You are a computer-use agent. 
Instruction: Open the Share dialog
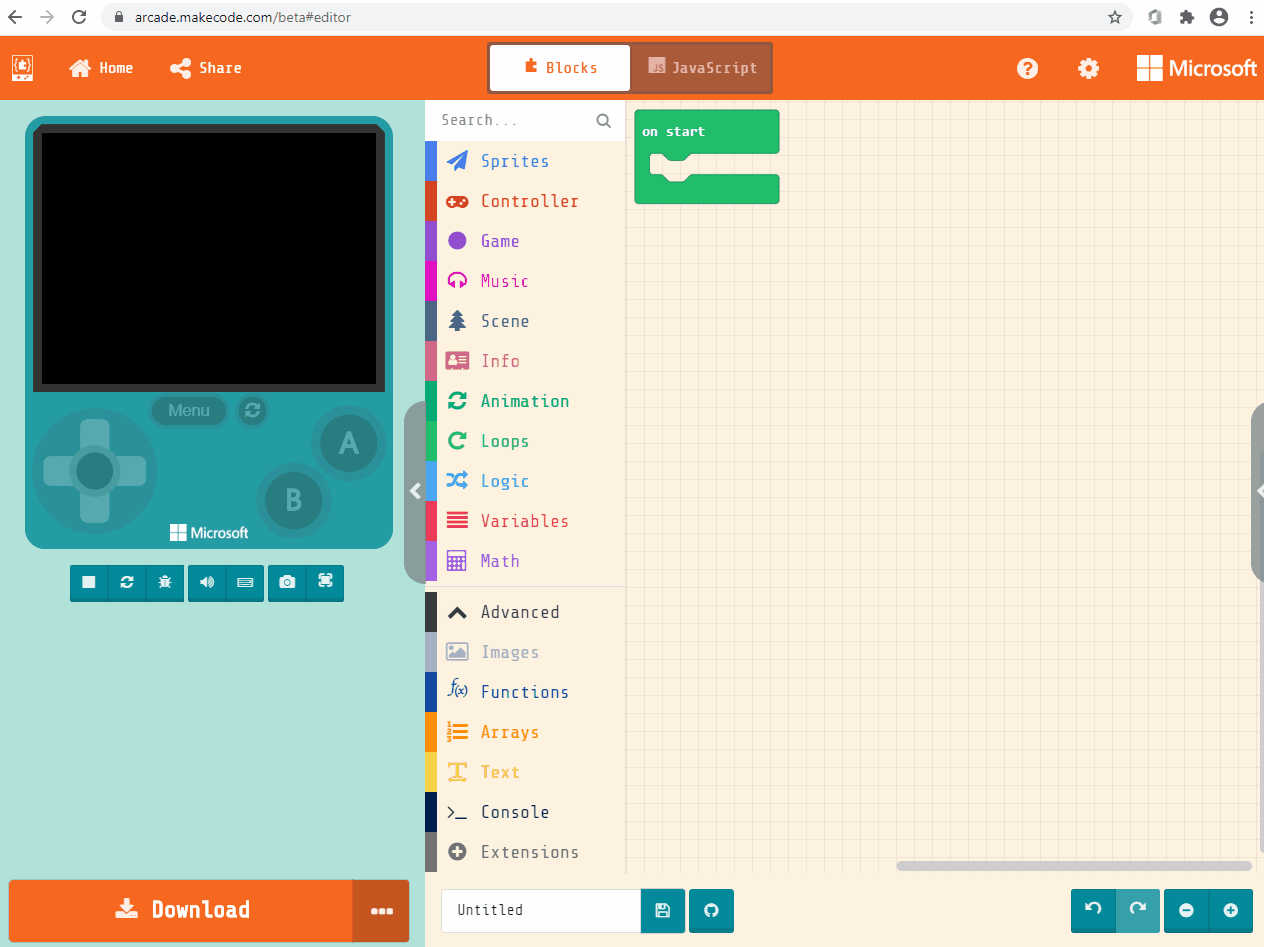(x=205, y=67)
